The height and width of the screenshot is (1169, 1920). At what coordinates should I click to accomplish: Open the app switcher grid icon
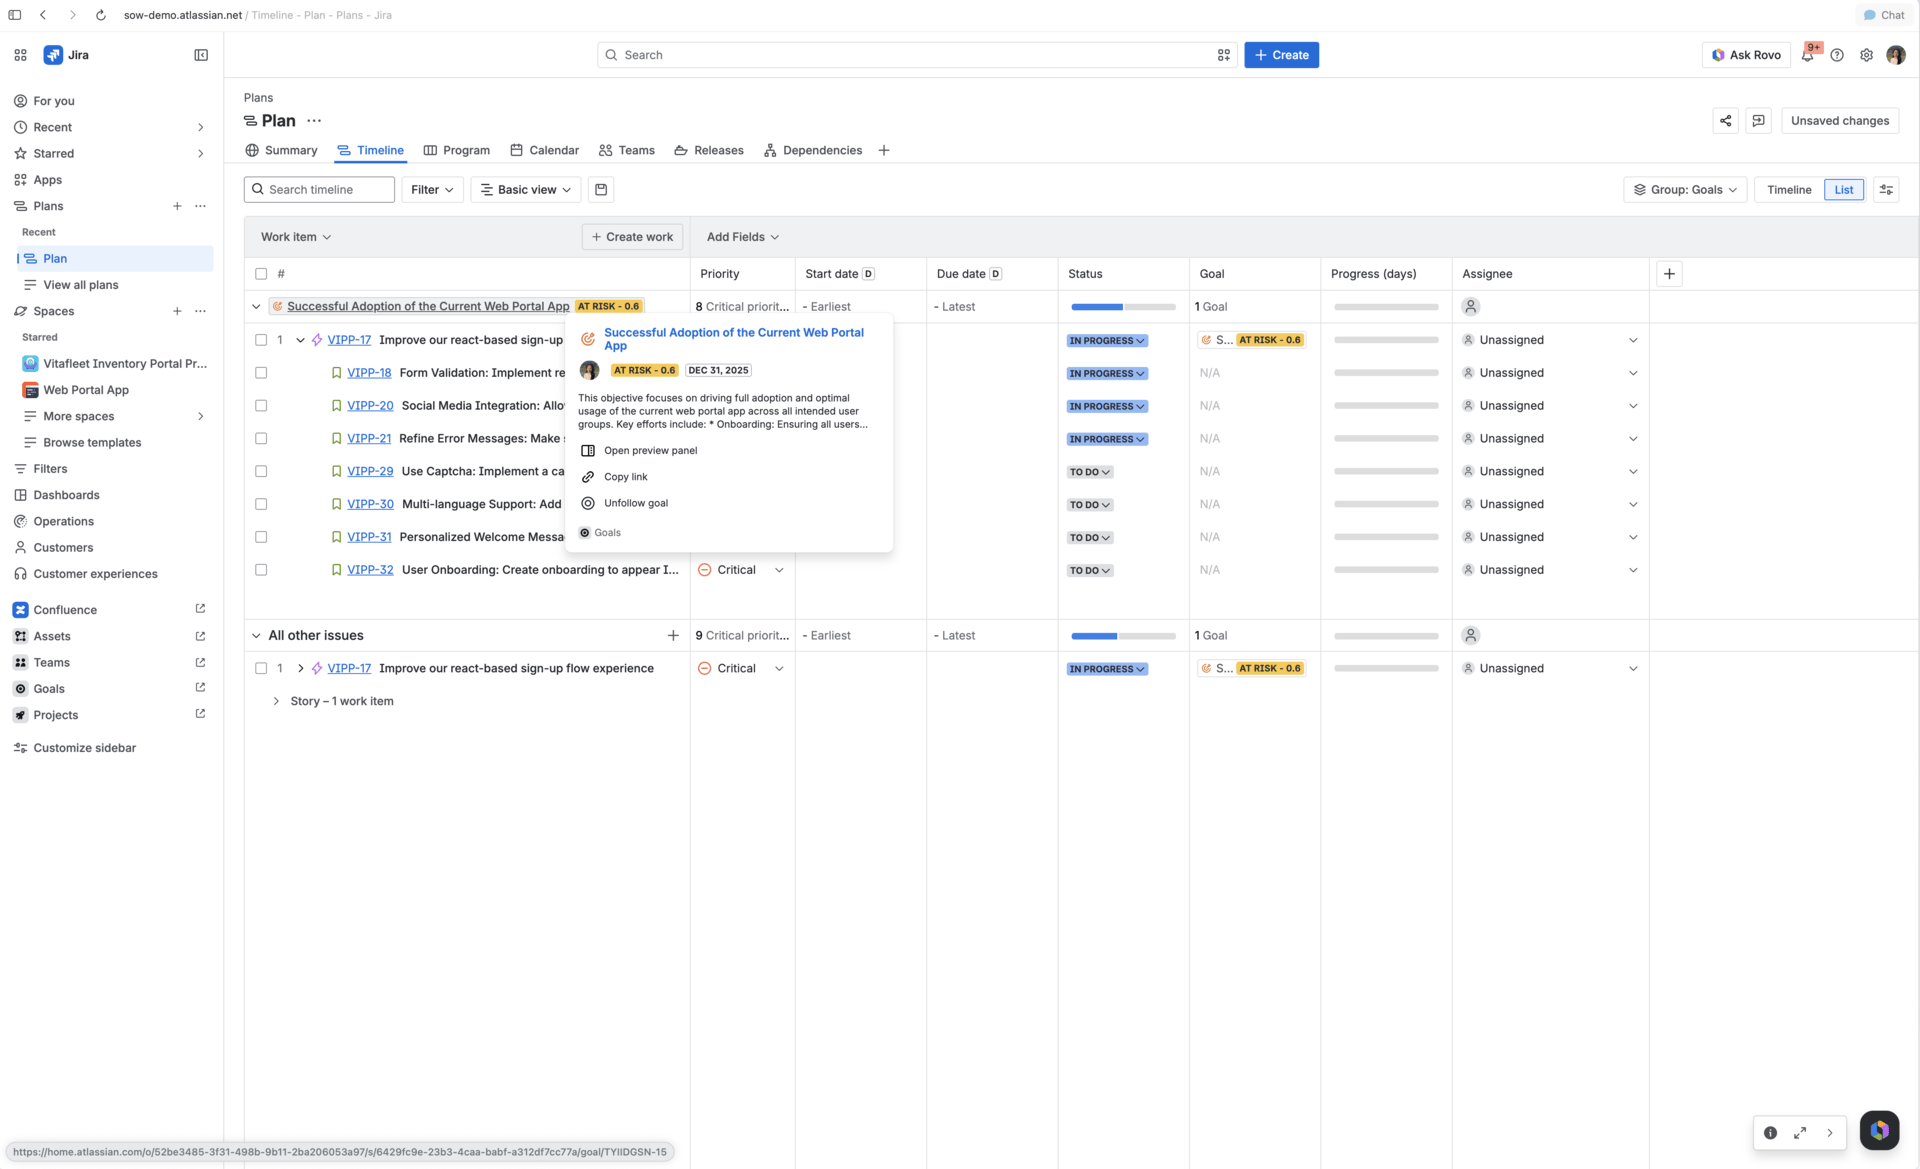(x=20, y=55)
